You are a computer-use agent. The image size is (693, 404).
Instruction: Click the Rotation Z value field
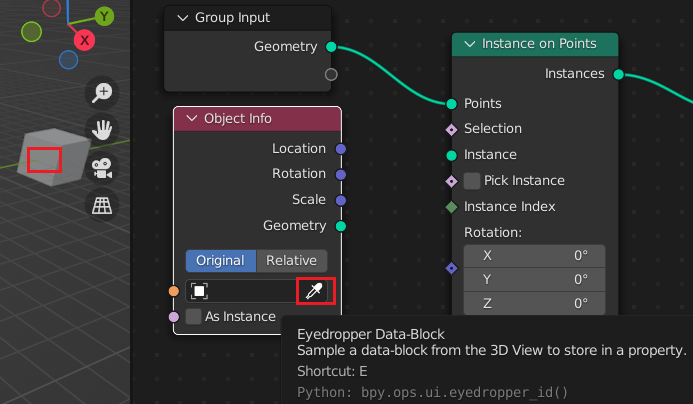pos(534,303)
